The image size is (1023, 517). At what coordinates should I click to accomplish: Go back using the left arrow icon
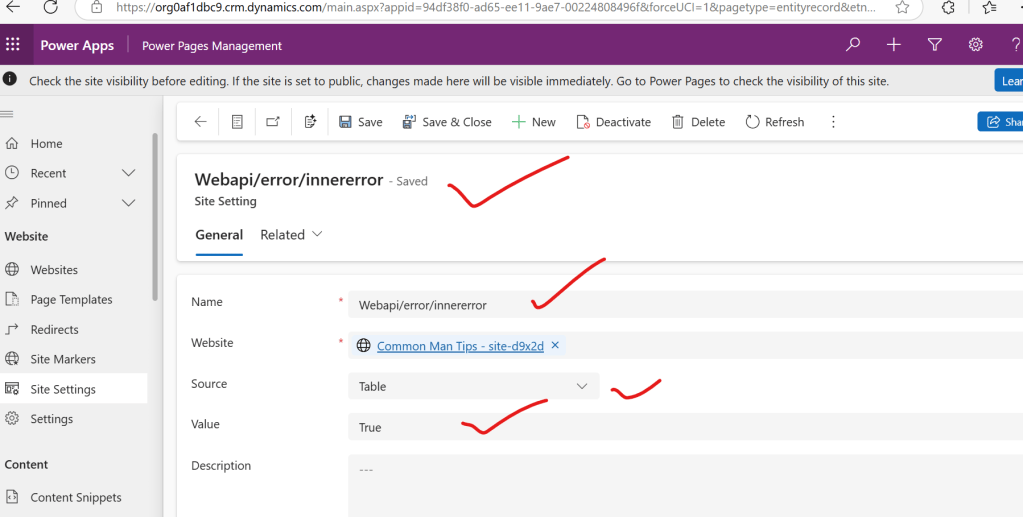point(200,122)
